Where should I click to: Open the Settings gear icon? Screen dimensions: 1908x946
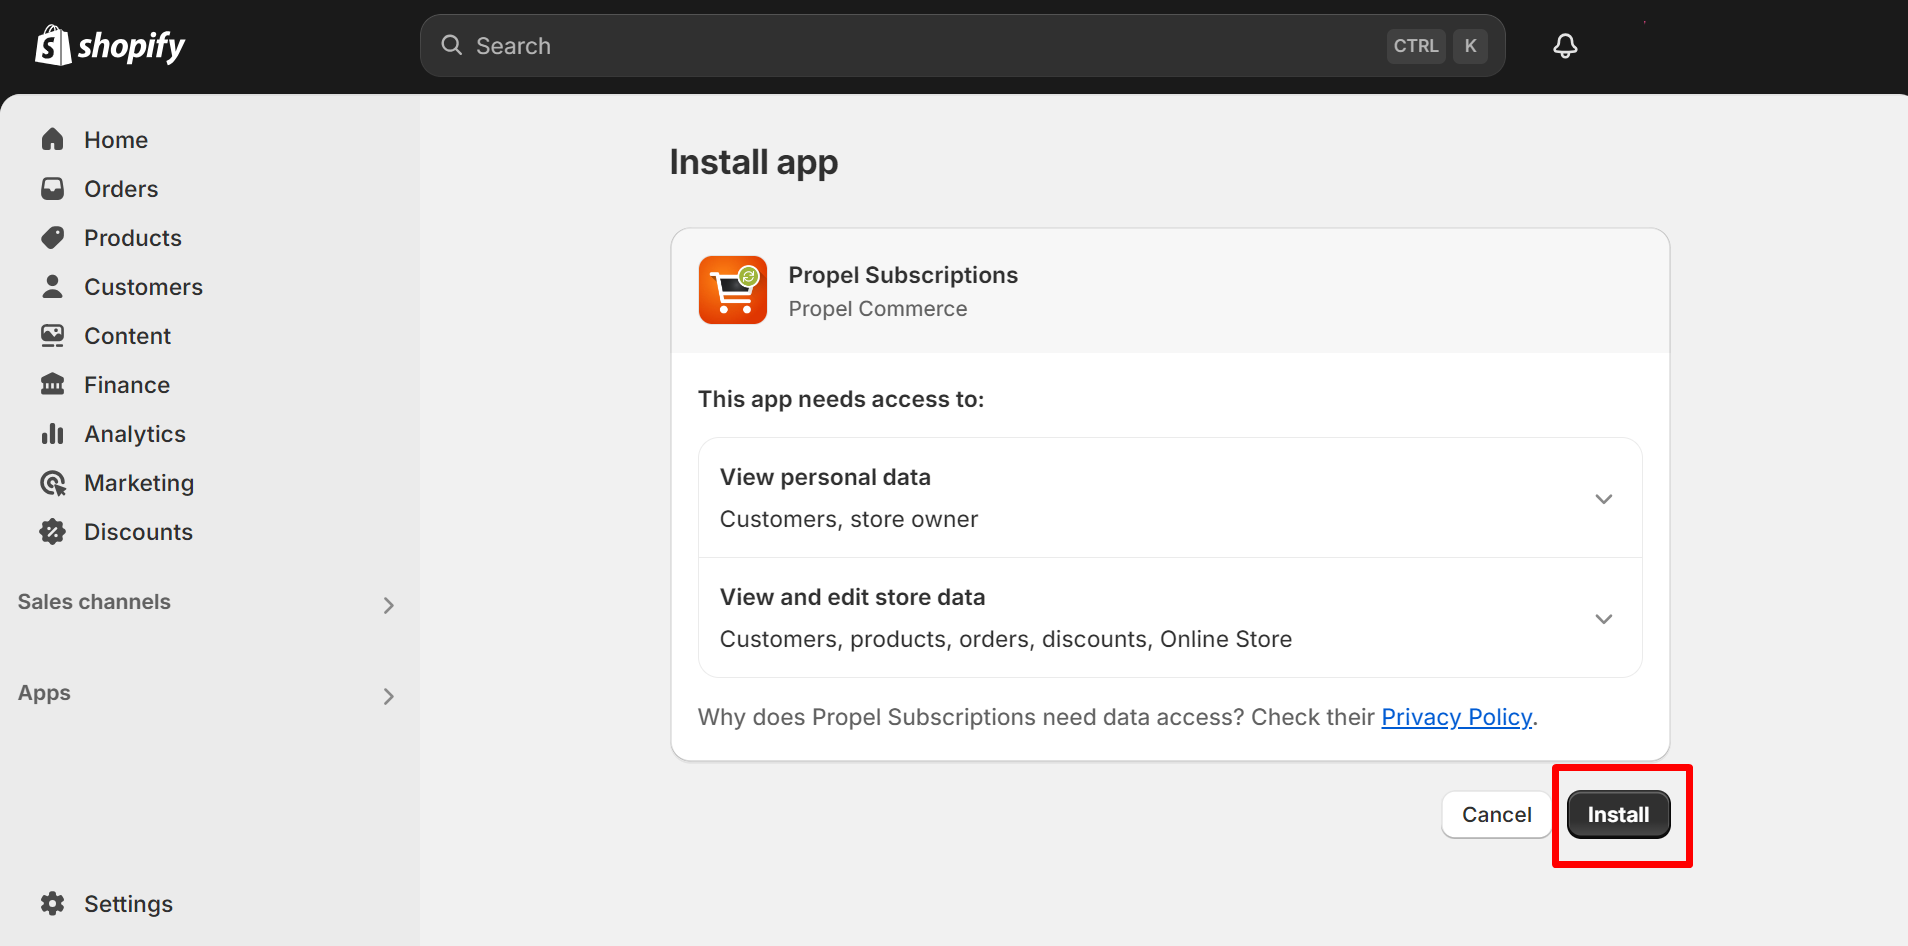pyautogui.click(x=53, y=903)
